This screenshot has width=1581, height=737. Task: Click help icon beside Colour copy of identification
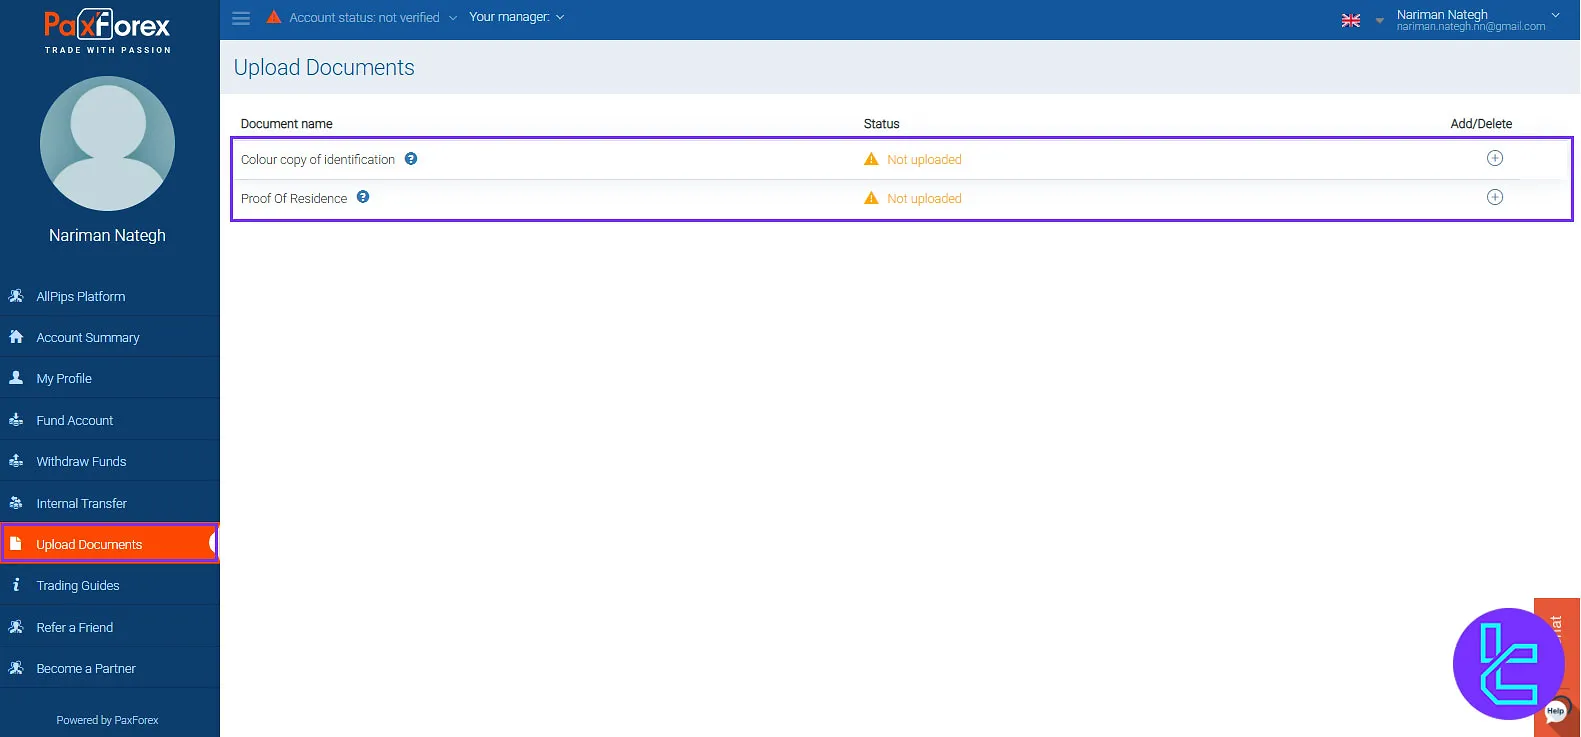(411, 159)
